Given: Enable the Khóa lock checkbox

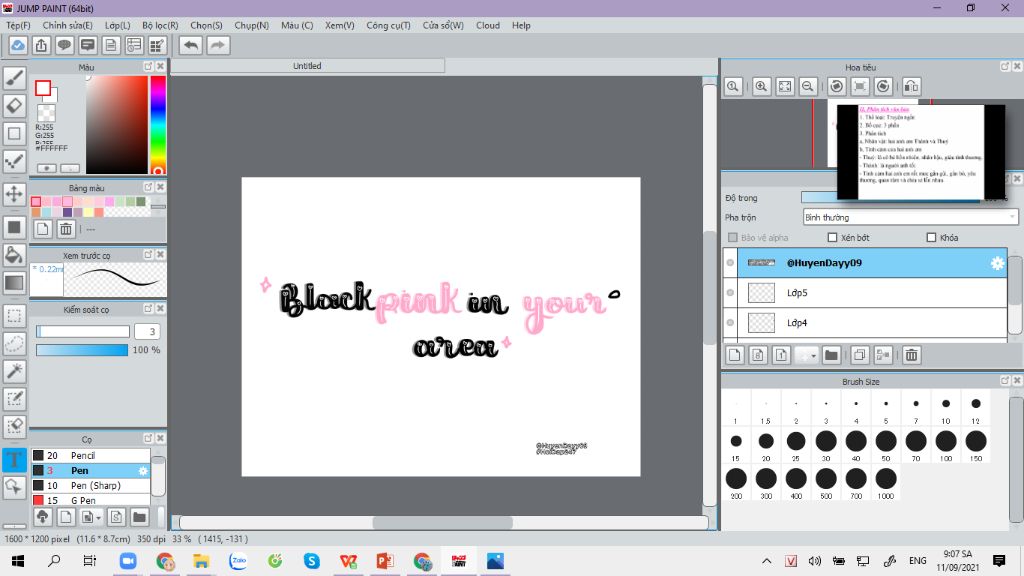Looking at the screenshot, I should click(931, 238).
